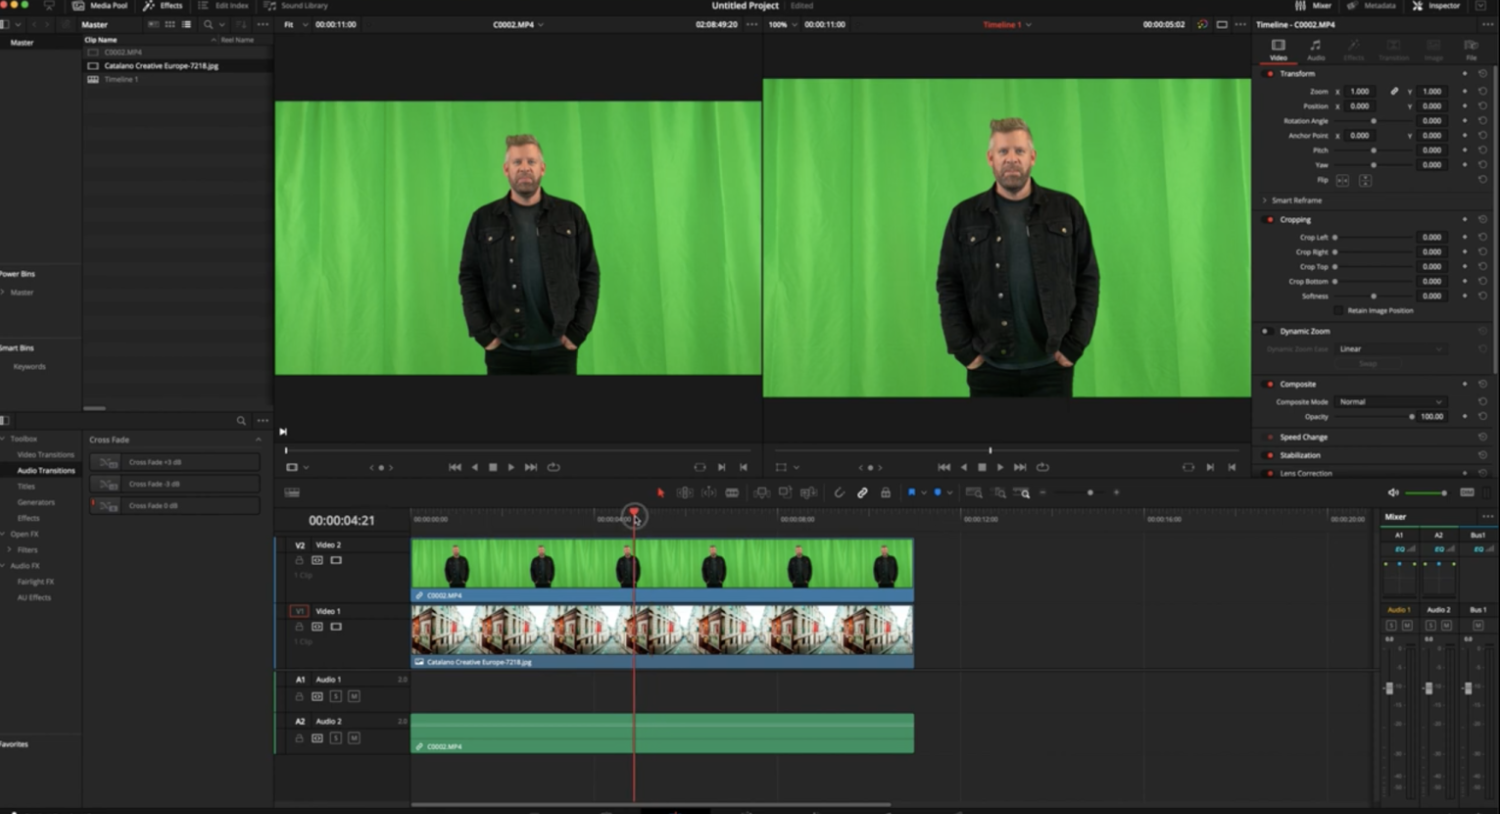Open the Dynamic Zoom Ease dropdown showing Linear
The width and height of the screenshot is (1500, 814).
(1390, 348)
